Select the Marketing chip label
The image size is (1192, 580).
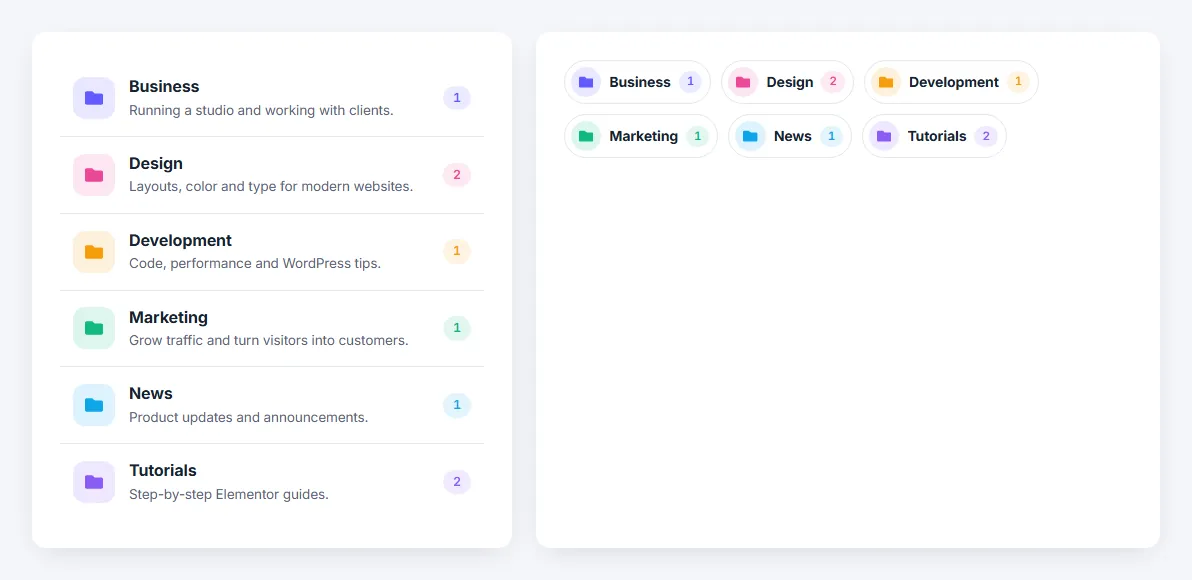(644, 136)
